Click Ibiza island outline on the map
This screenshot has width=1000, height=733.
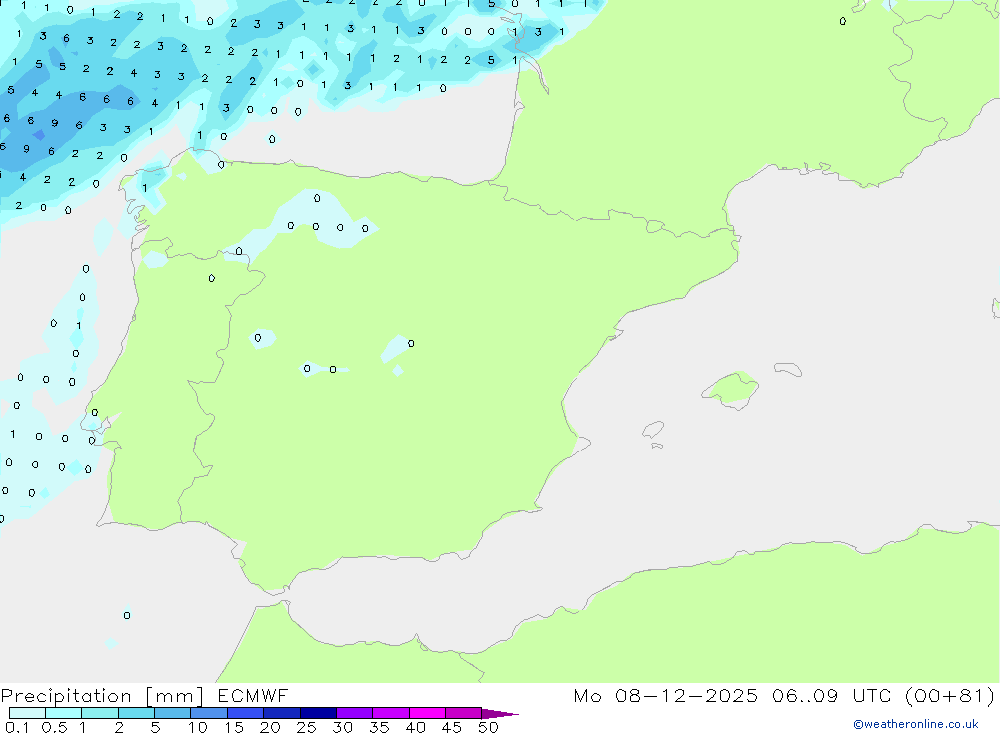tap(653, 429)
